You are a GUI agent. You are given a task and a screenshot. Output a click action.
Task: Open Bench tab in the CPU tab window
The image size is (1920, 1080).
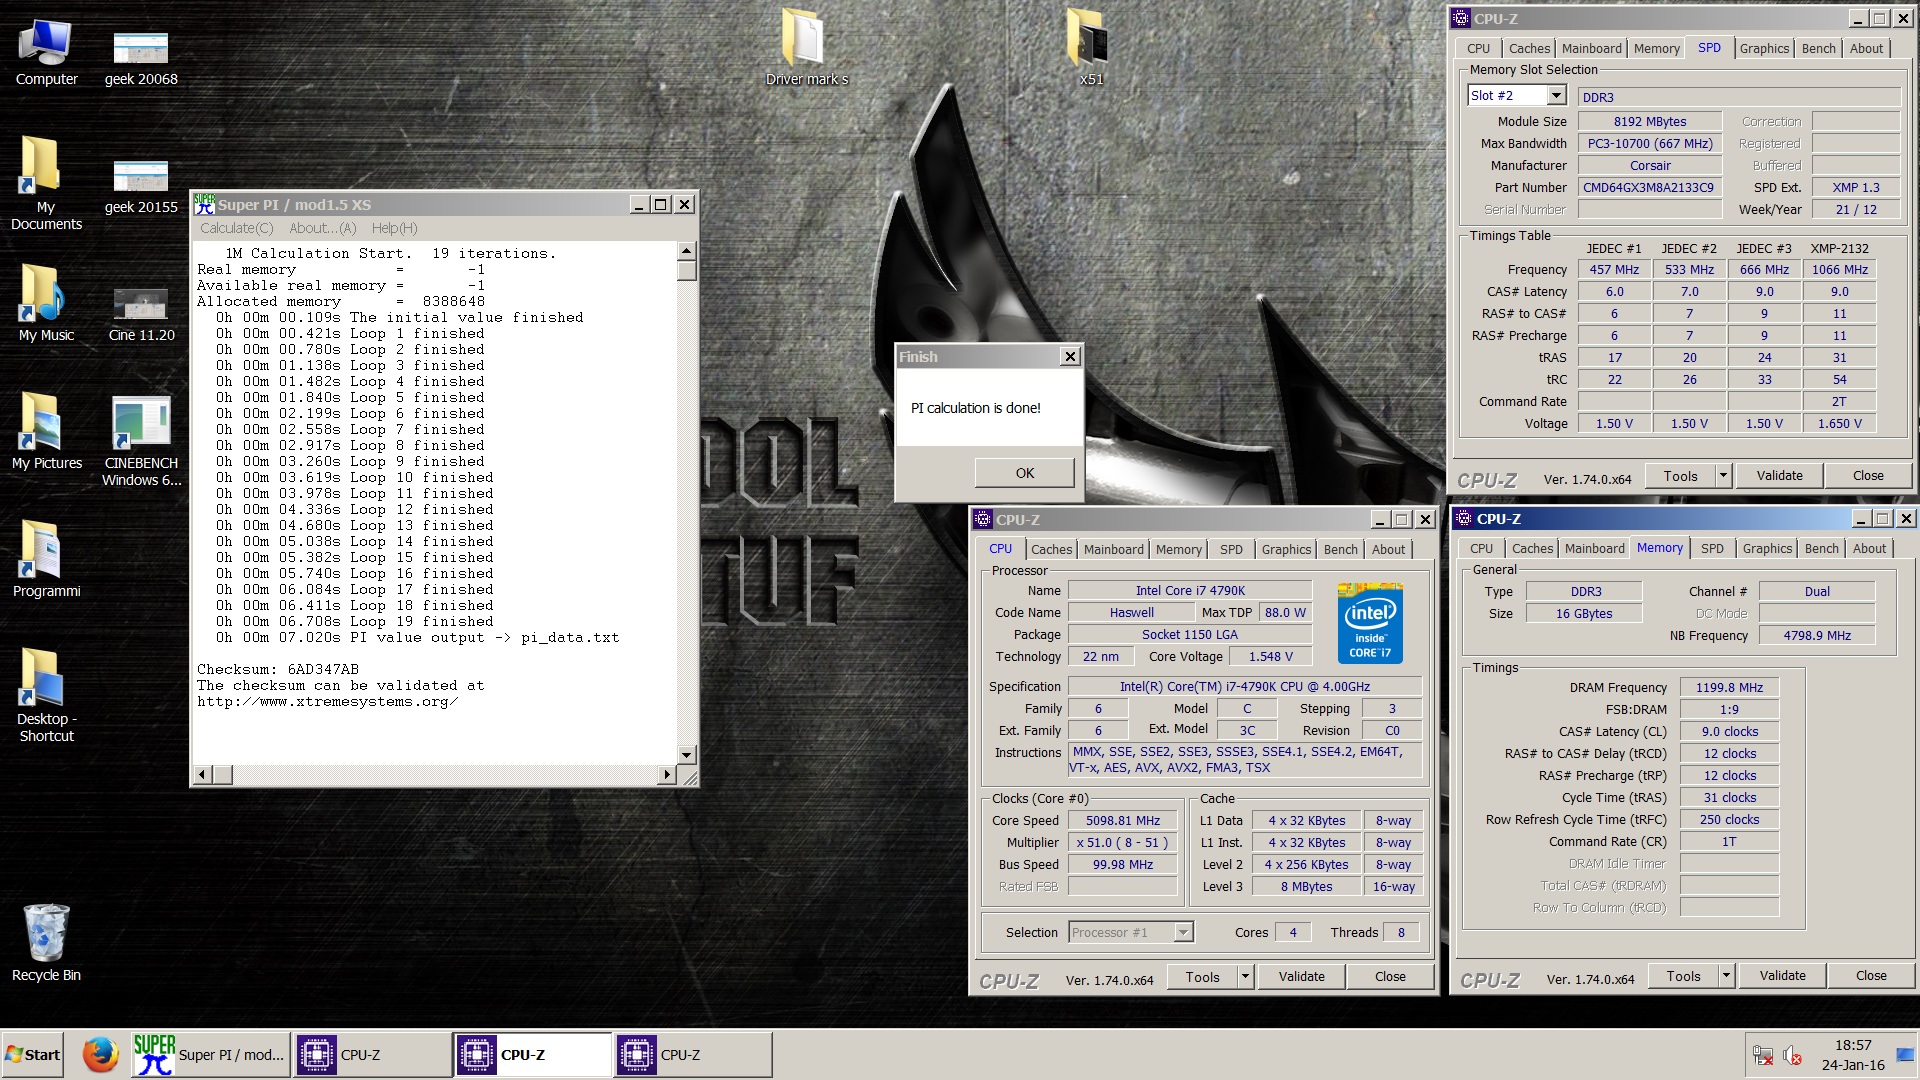point(1340,549)
